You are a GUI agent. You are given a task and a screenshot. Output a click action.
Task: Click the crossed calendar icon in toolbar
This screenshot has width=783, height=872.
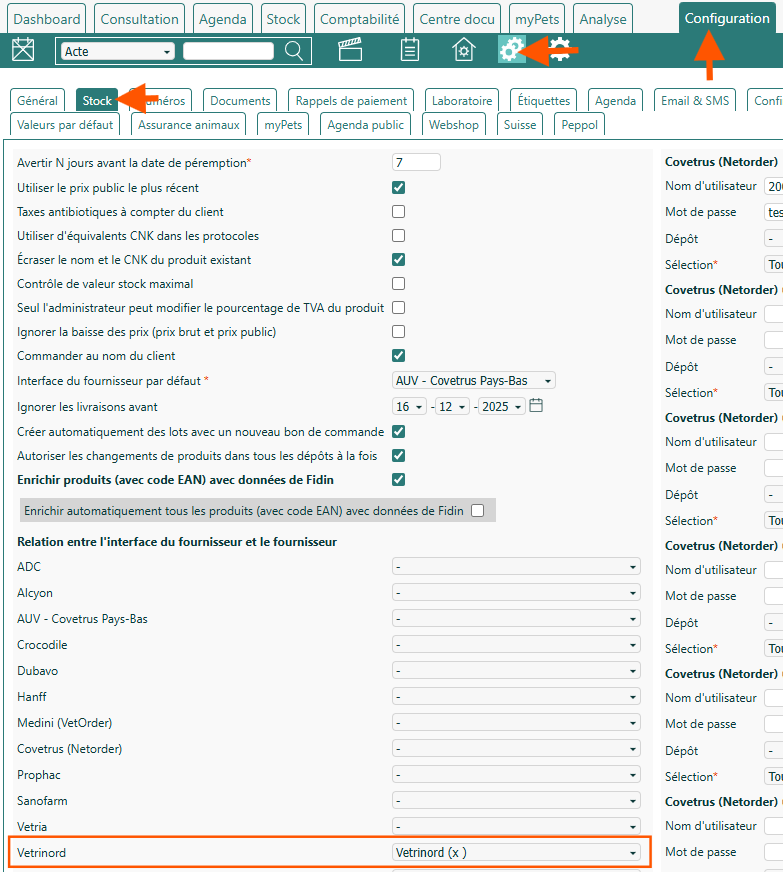[23, 50]
